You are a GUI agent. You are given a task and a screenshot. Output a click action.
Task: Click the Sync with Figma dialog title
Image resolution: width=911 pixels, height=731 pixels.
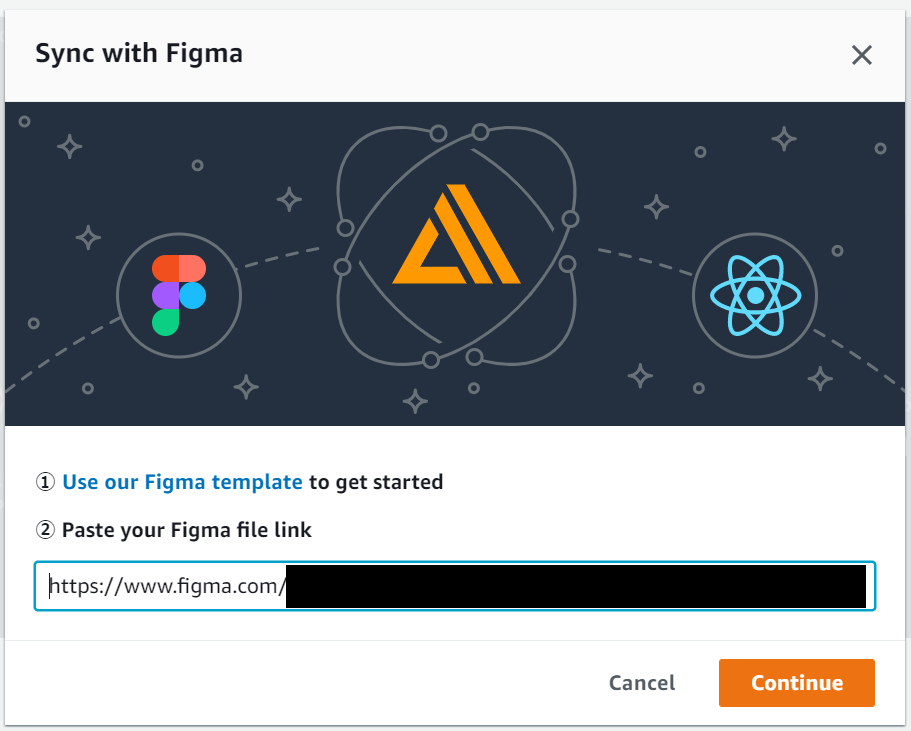click(139, 53)
